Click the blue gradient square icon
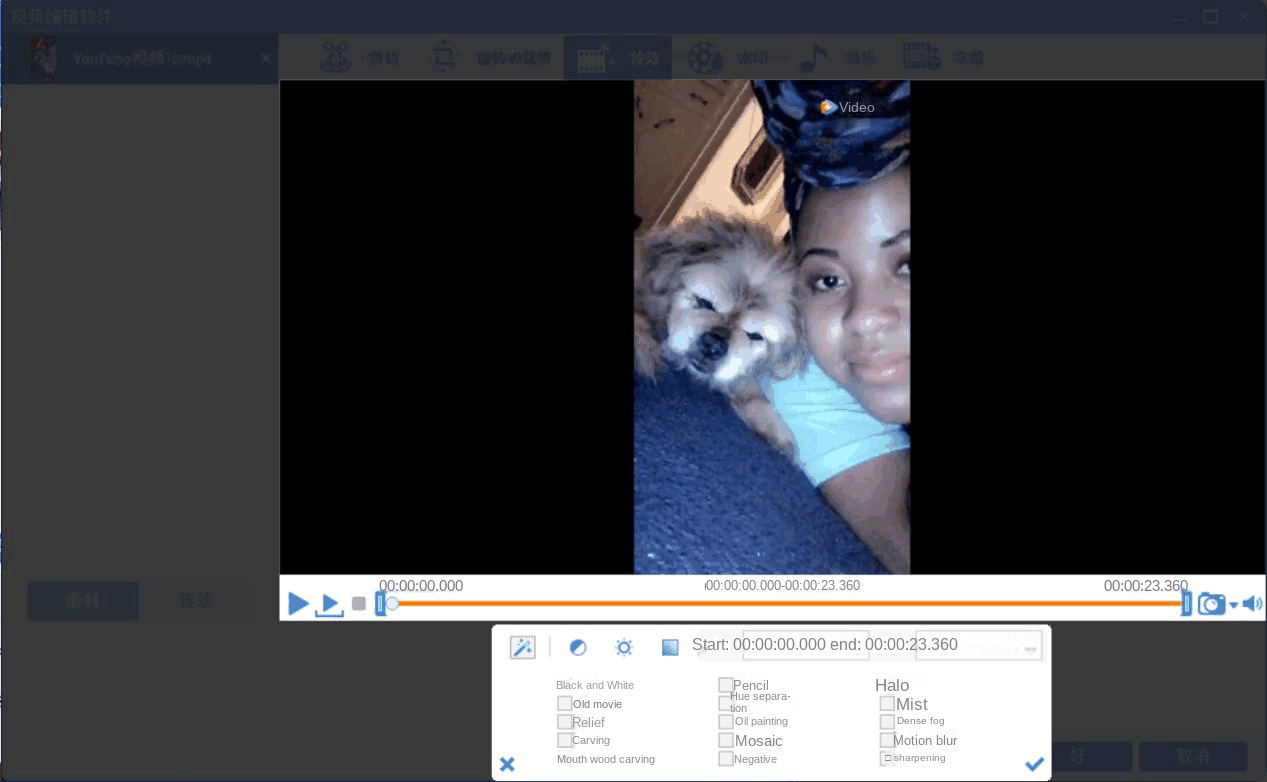This screenshot has height=782, width=1267. click(670, 647)
